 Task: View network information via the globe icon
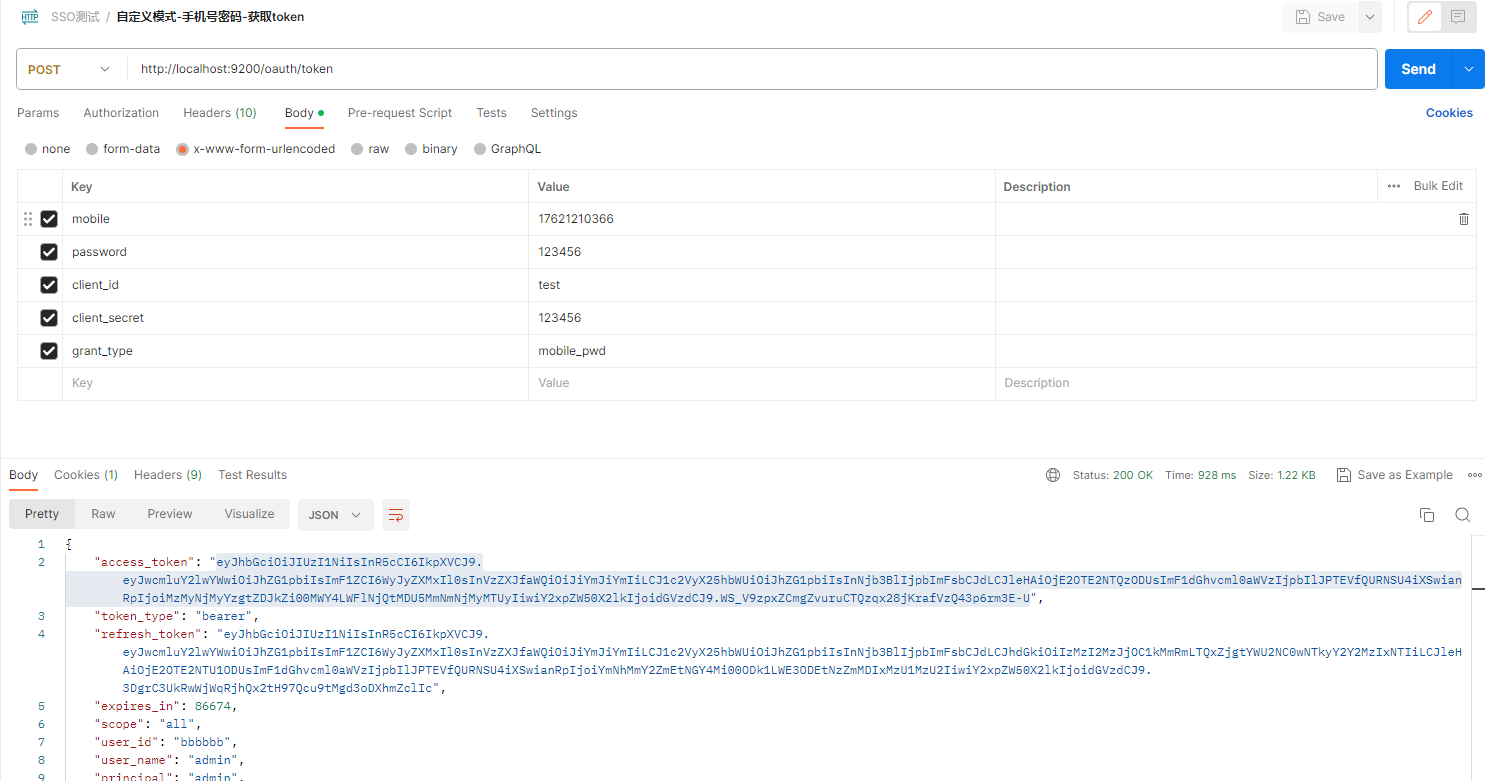click(1053, 475)
